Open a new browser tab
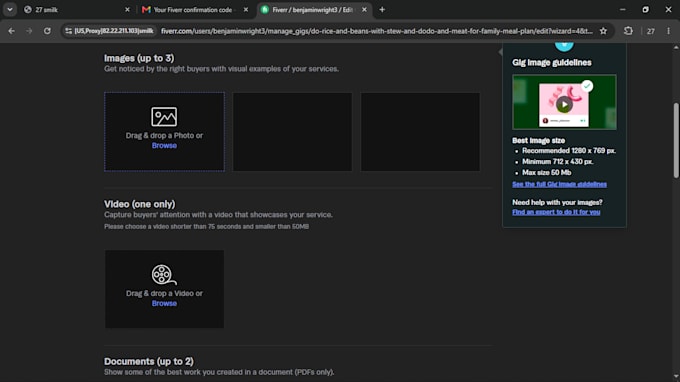 [382, 10]
